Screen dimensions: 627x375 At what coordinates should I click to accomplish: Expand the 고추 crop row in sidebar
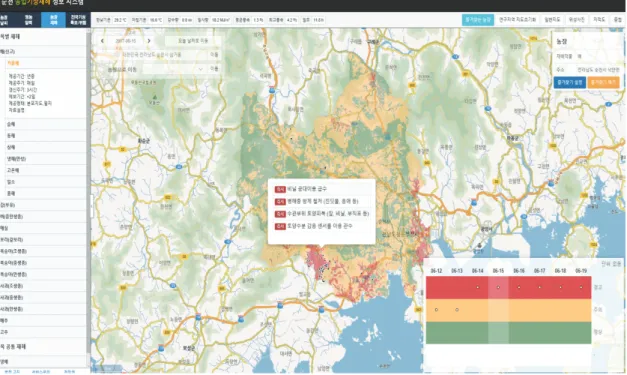[43, 332]
